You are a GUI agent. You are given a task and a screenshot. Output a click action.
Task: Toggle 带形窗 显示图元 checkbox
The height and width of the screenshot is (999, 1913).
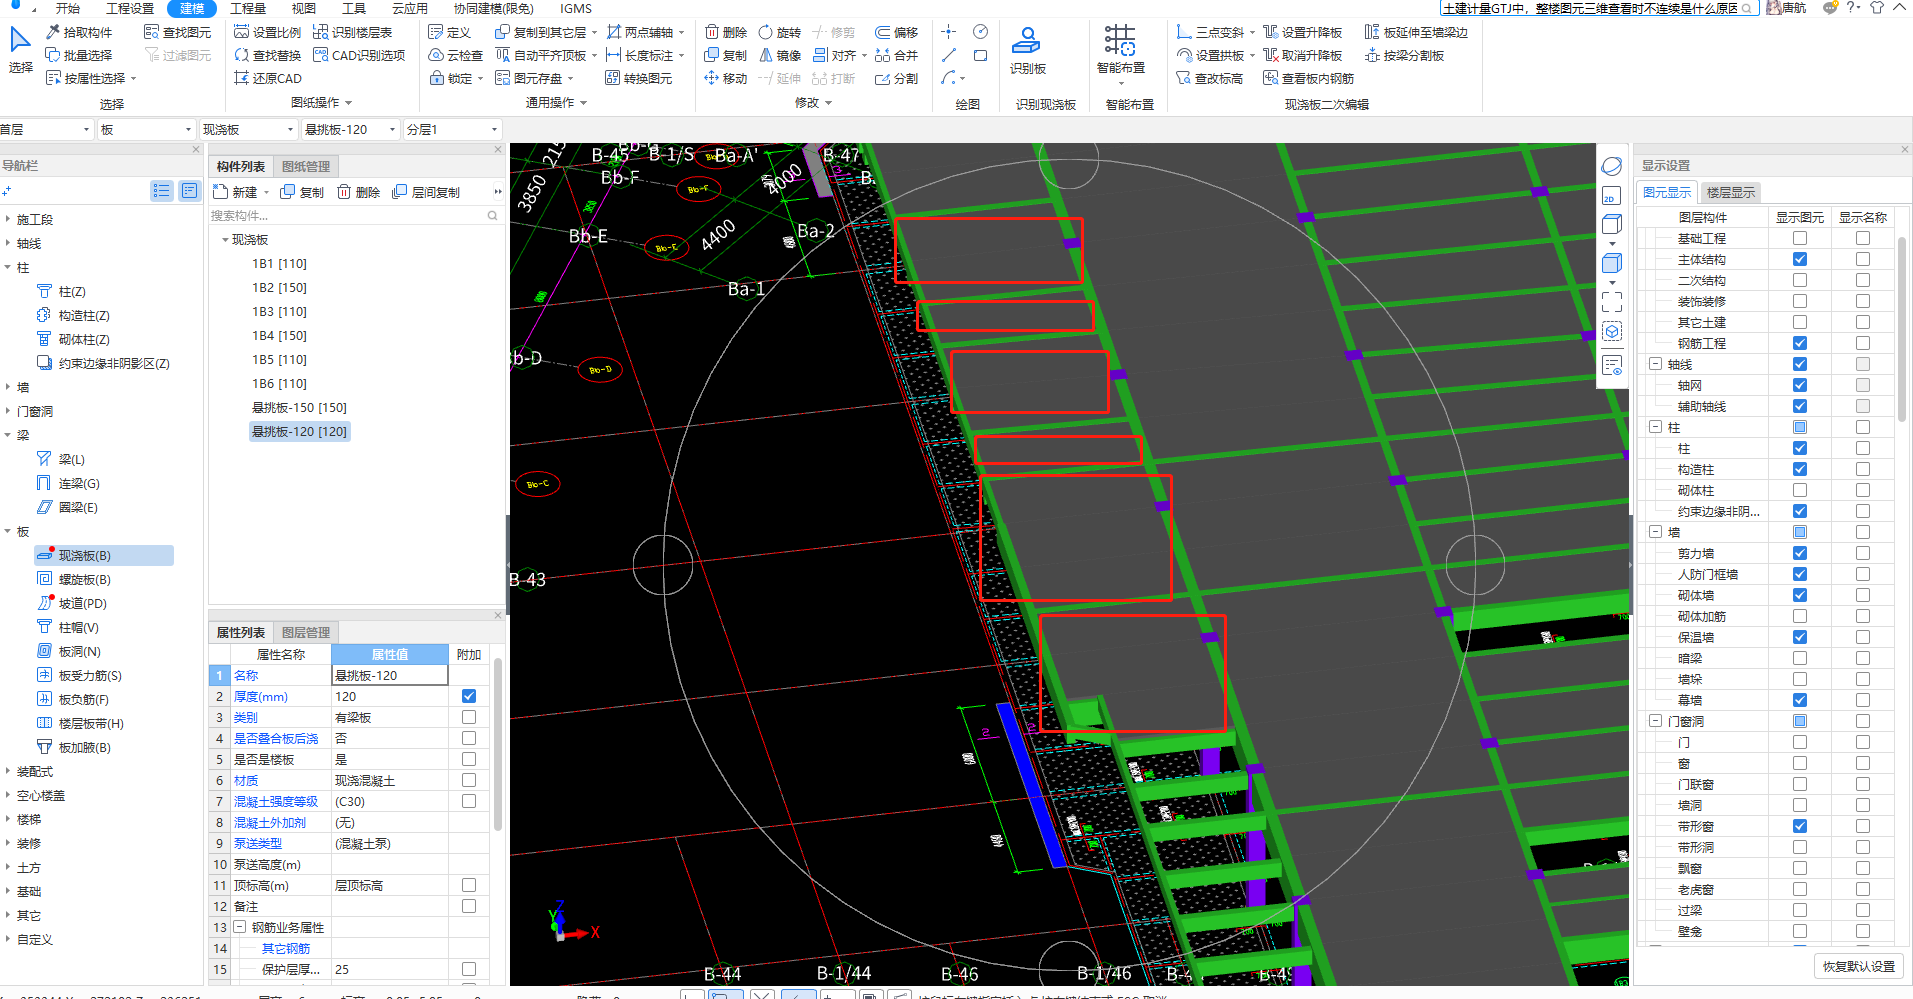[1799, 826]
